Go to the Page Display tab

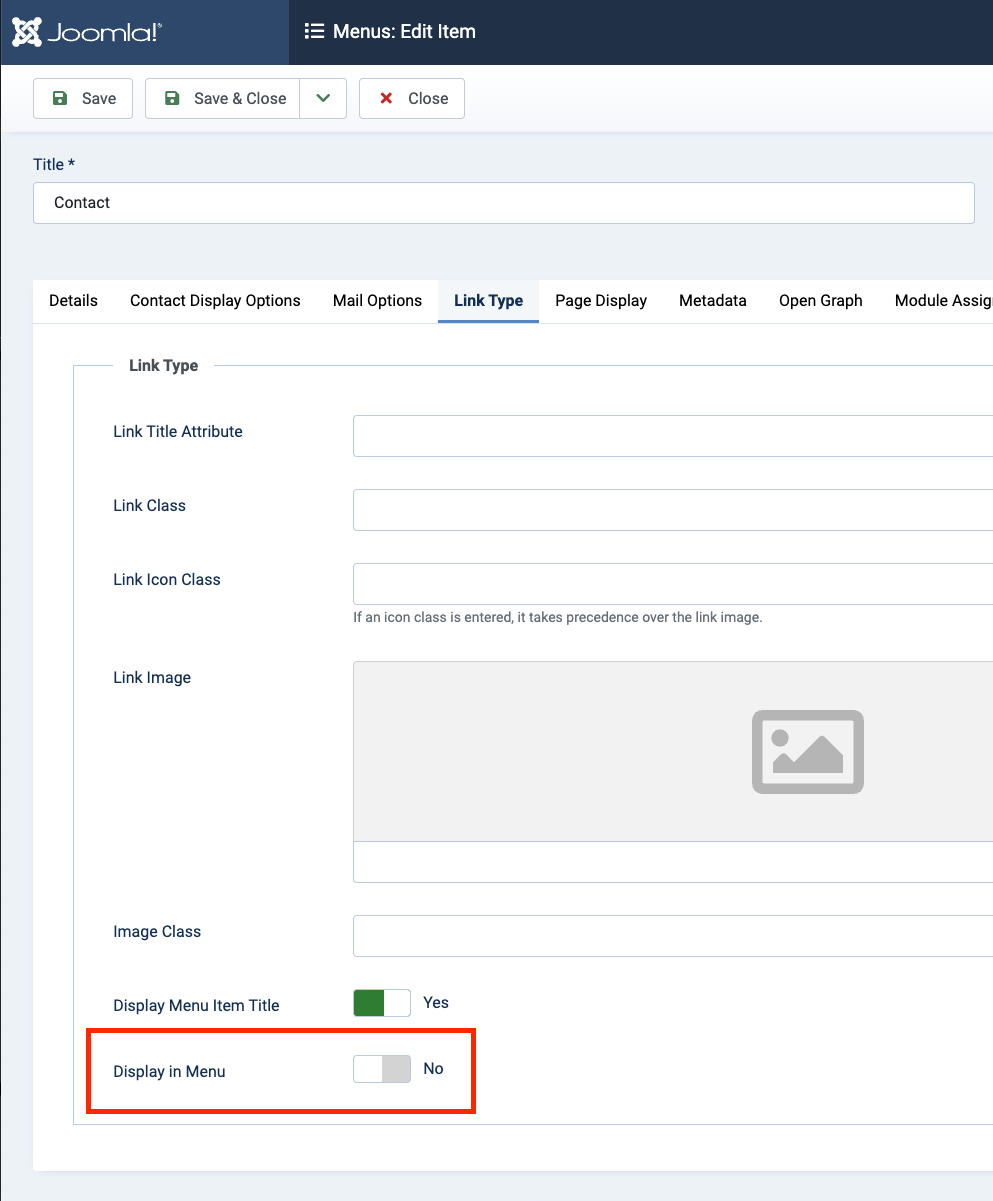[601, 300]
